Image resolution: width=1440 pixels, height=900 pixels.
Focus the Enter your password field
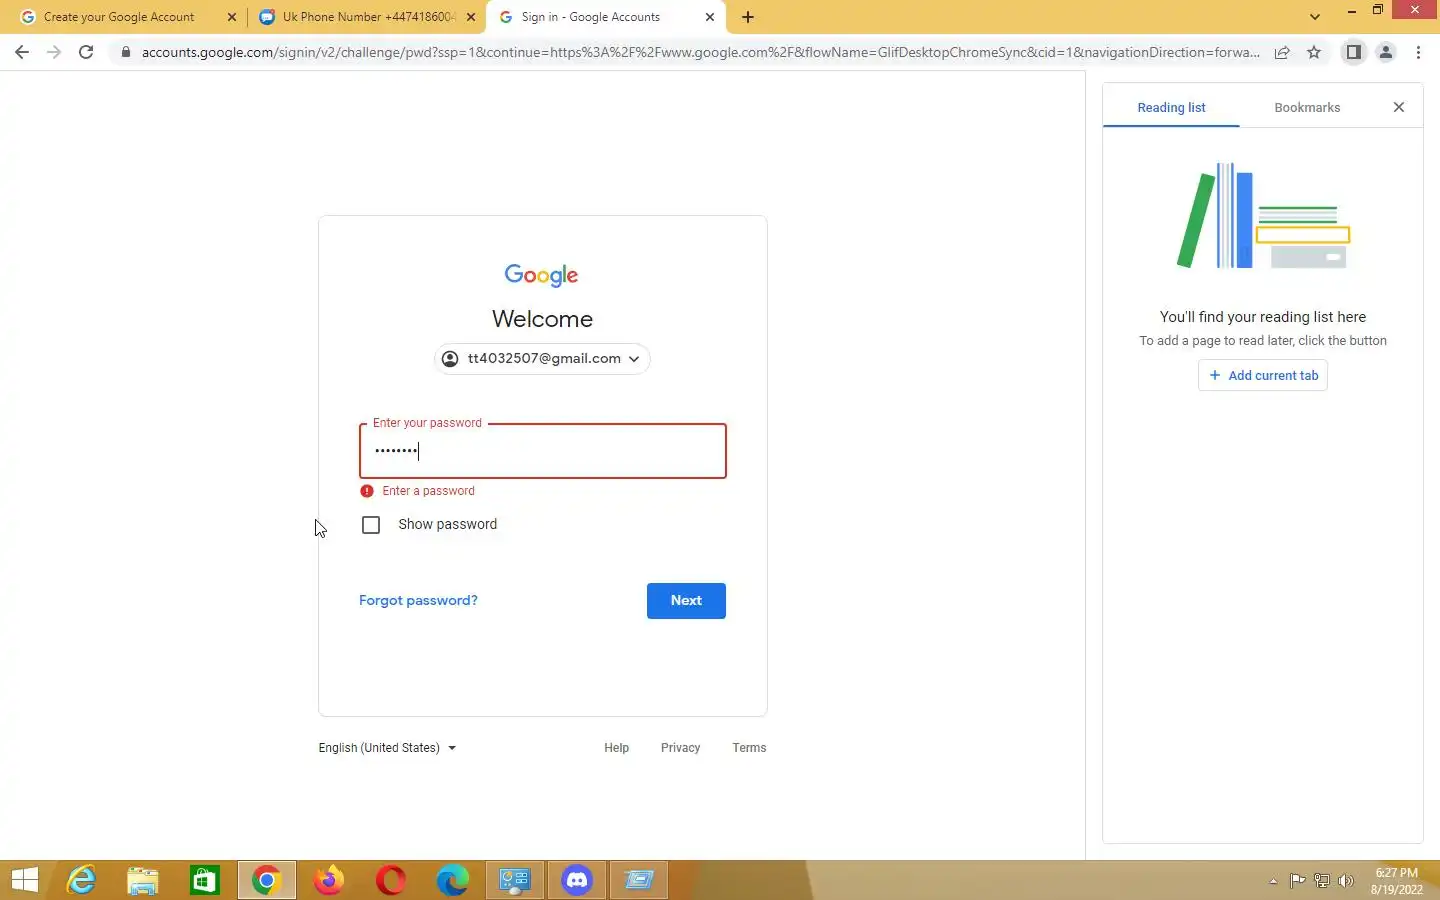(543, 451)
